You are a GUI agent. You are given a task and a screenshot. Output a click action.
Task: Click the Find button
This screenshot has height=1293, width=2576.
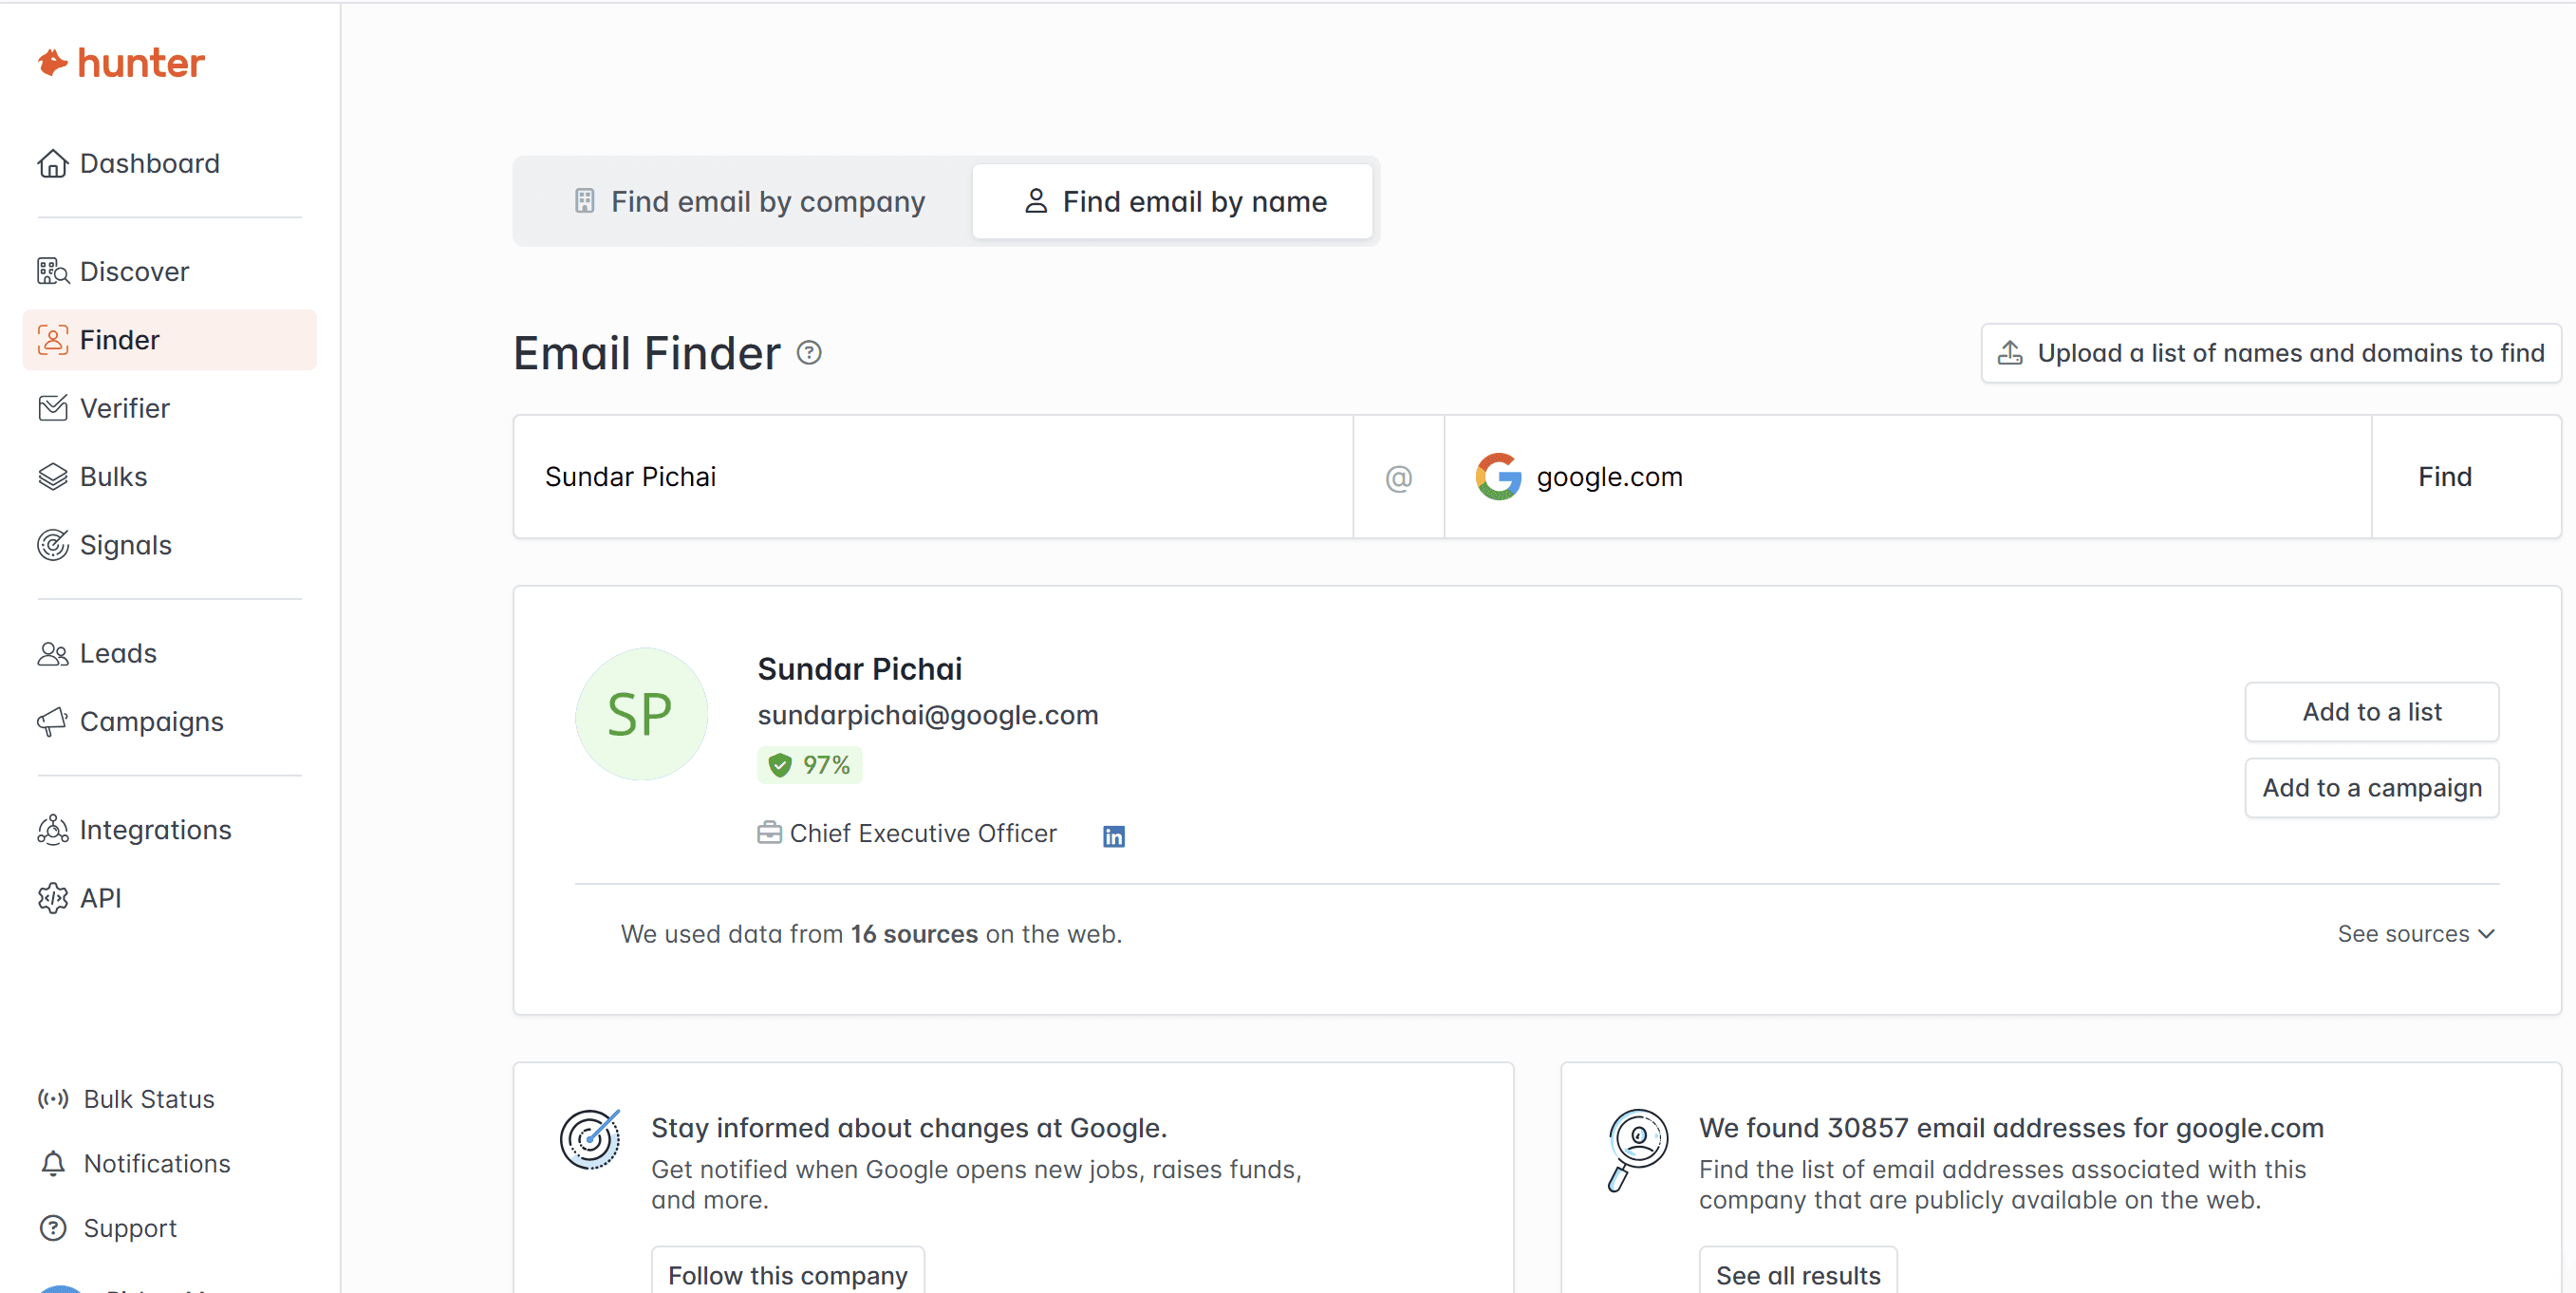pyautogui.click(x=2444, y=476)
